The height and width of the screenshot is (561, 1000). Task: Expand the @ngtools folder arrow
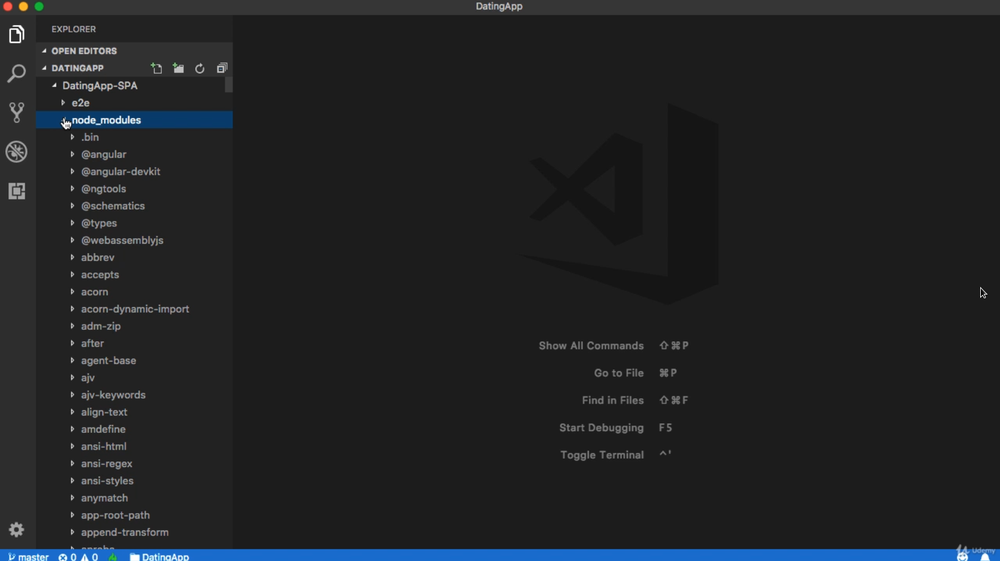click(72, 189)
